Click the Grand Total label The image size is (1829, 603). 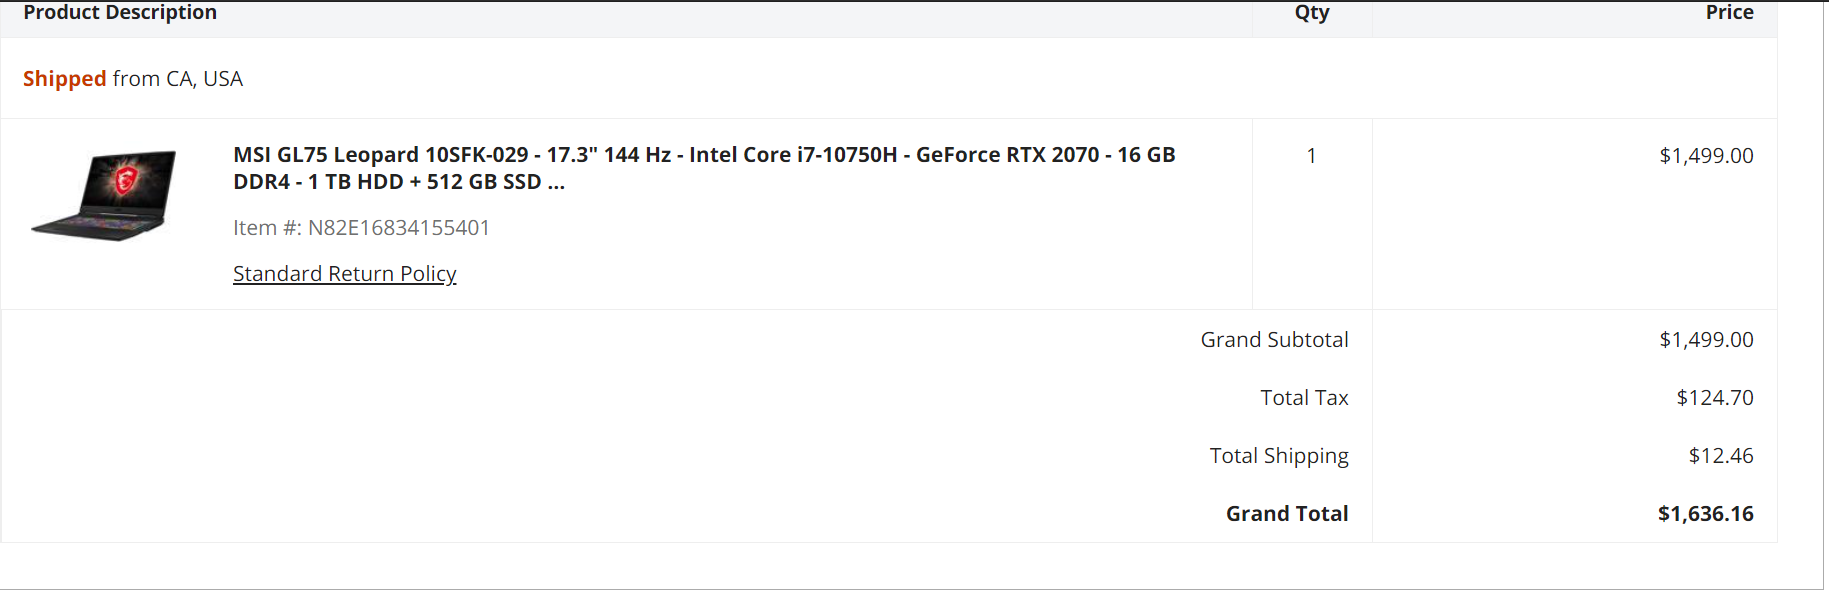click(x=1287, y=514)
